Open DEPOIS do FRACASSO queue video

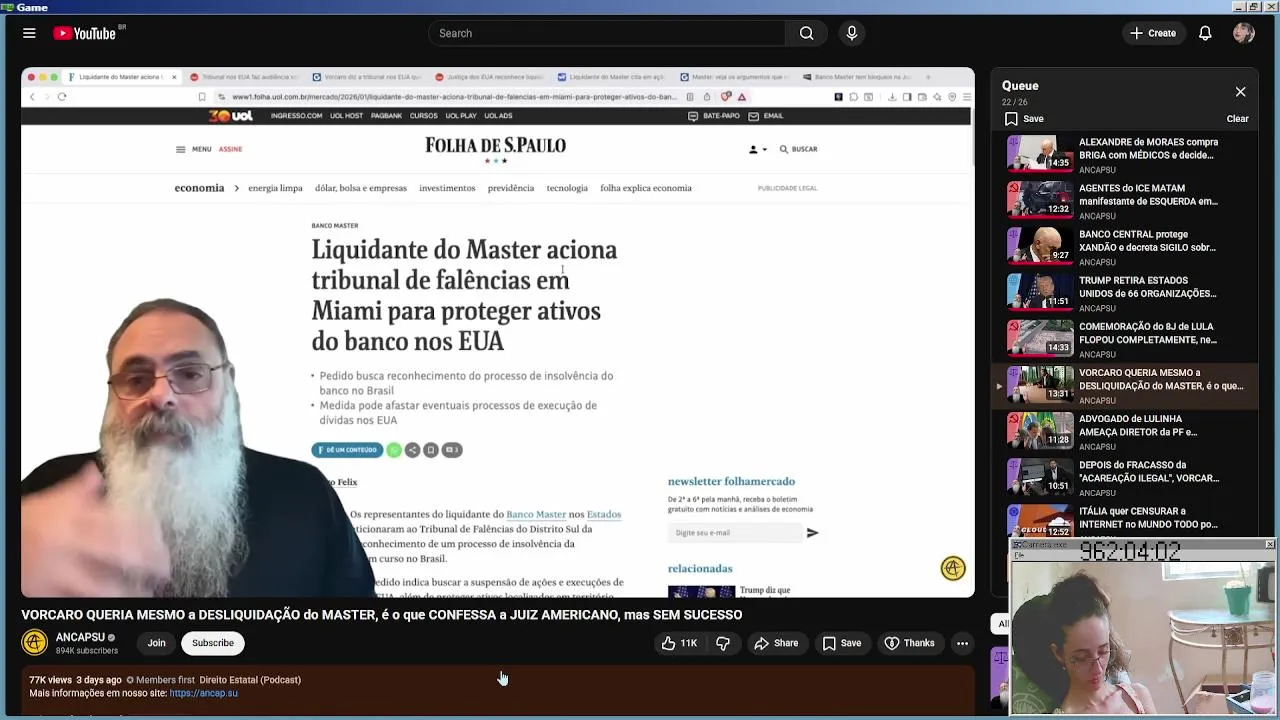pos(1124,477)
